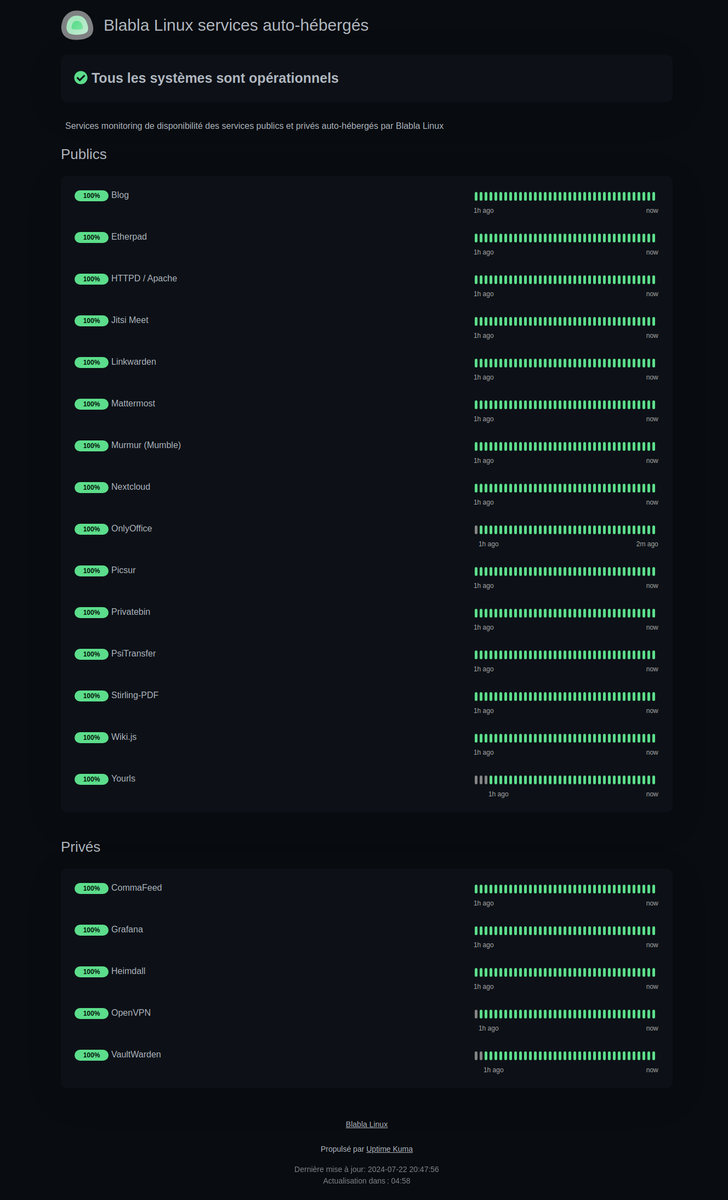Click the OnlyOffice heartbeat bar
The image size is (728, 1200).
[565, 530]
